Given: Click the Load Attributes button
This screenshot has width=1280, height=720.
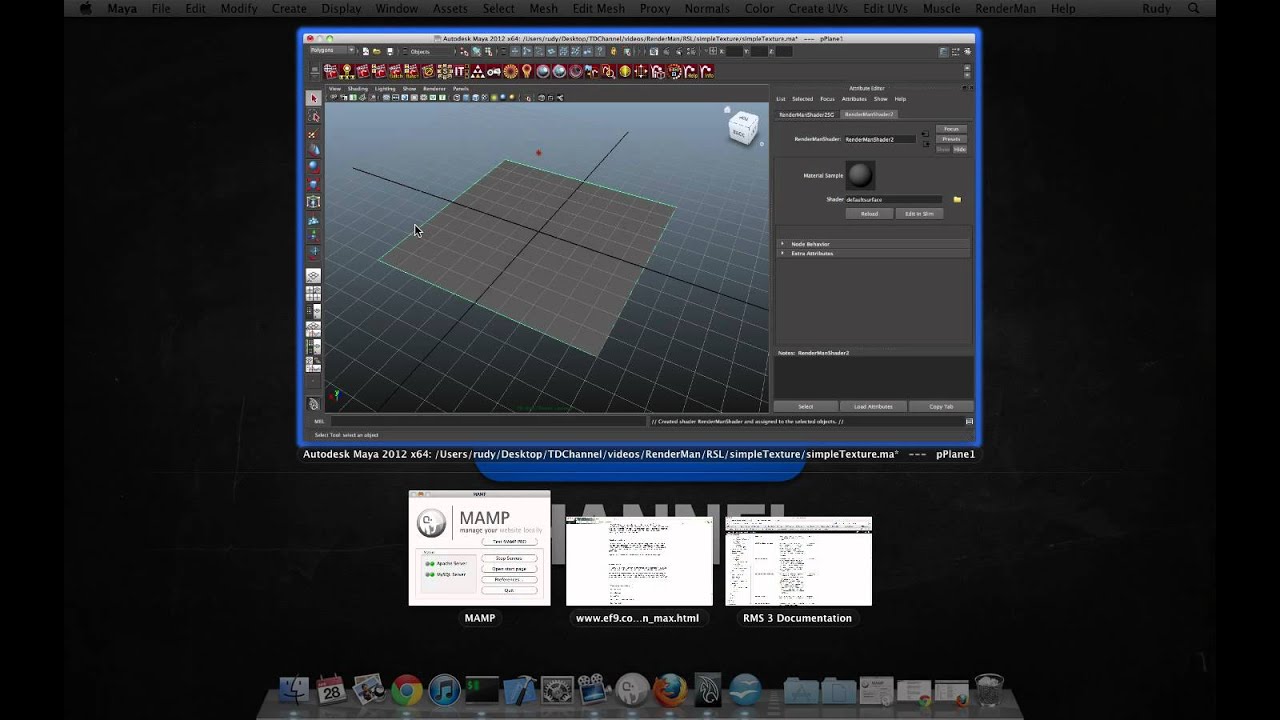Looking at the screenshot, I should 873,407.
